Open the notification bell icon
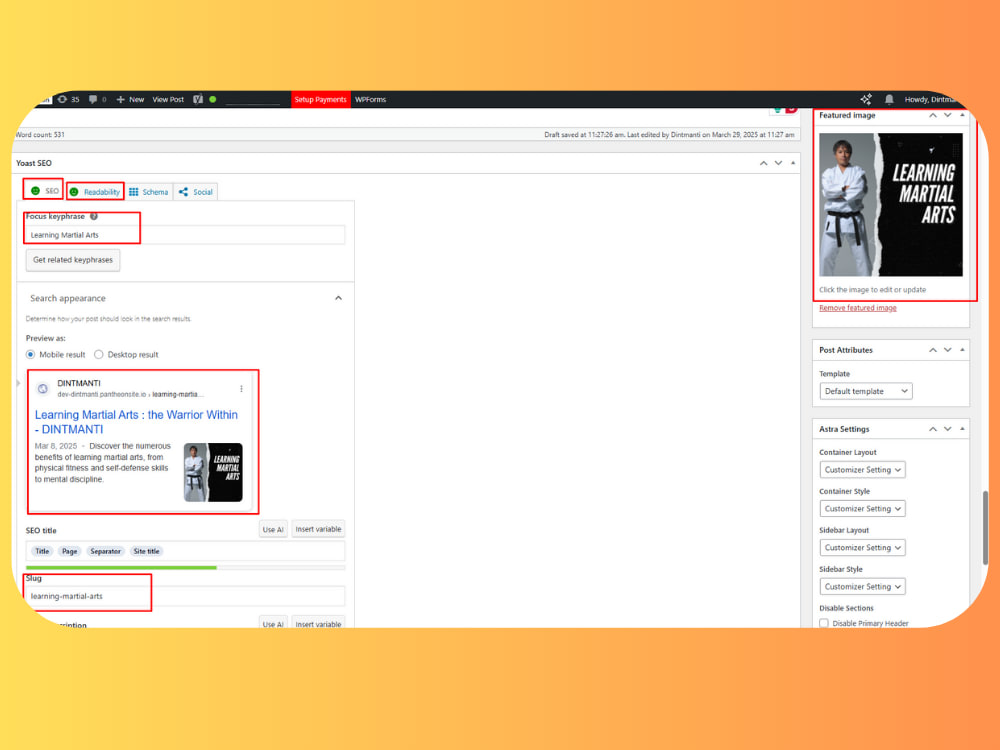The height and width of the screenshot is (750, 1000). (889, 99)
